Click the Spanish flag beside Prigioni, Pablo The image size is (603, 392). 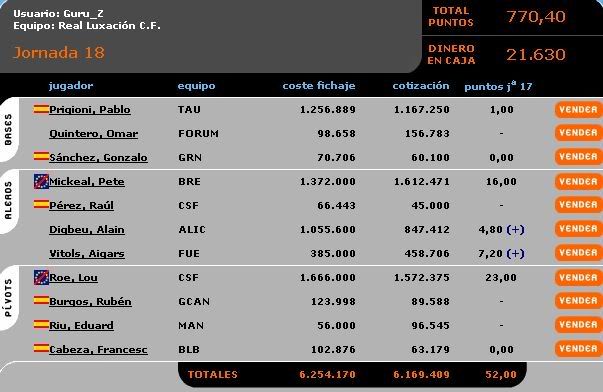pos(41,109)
